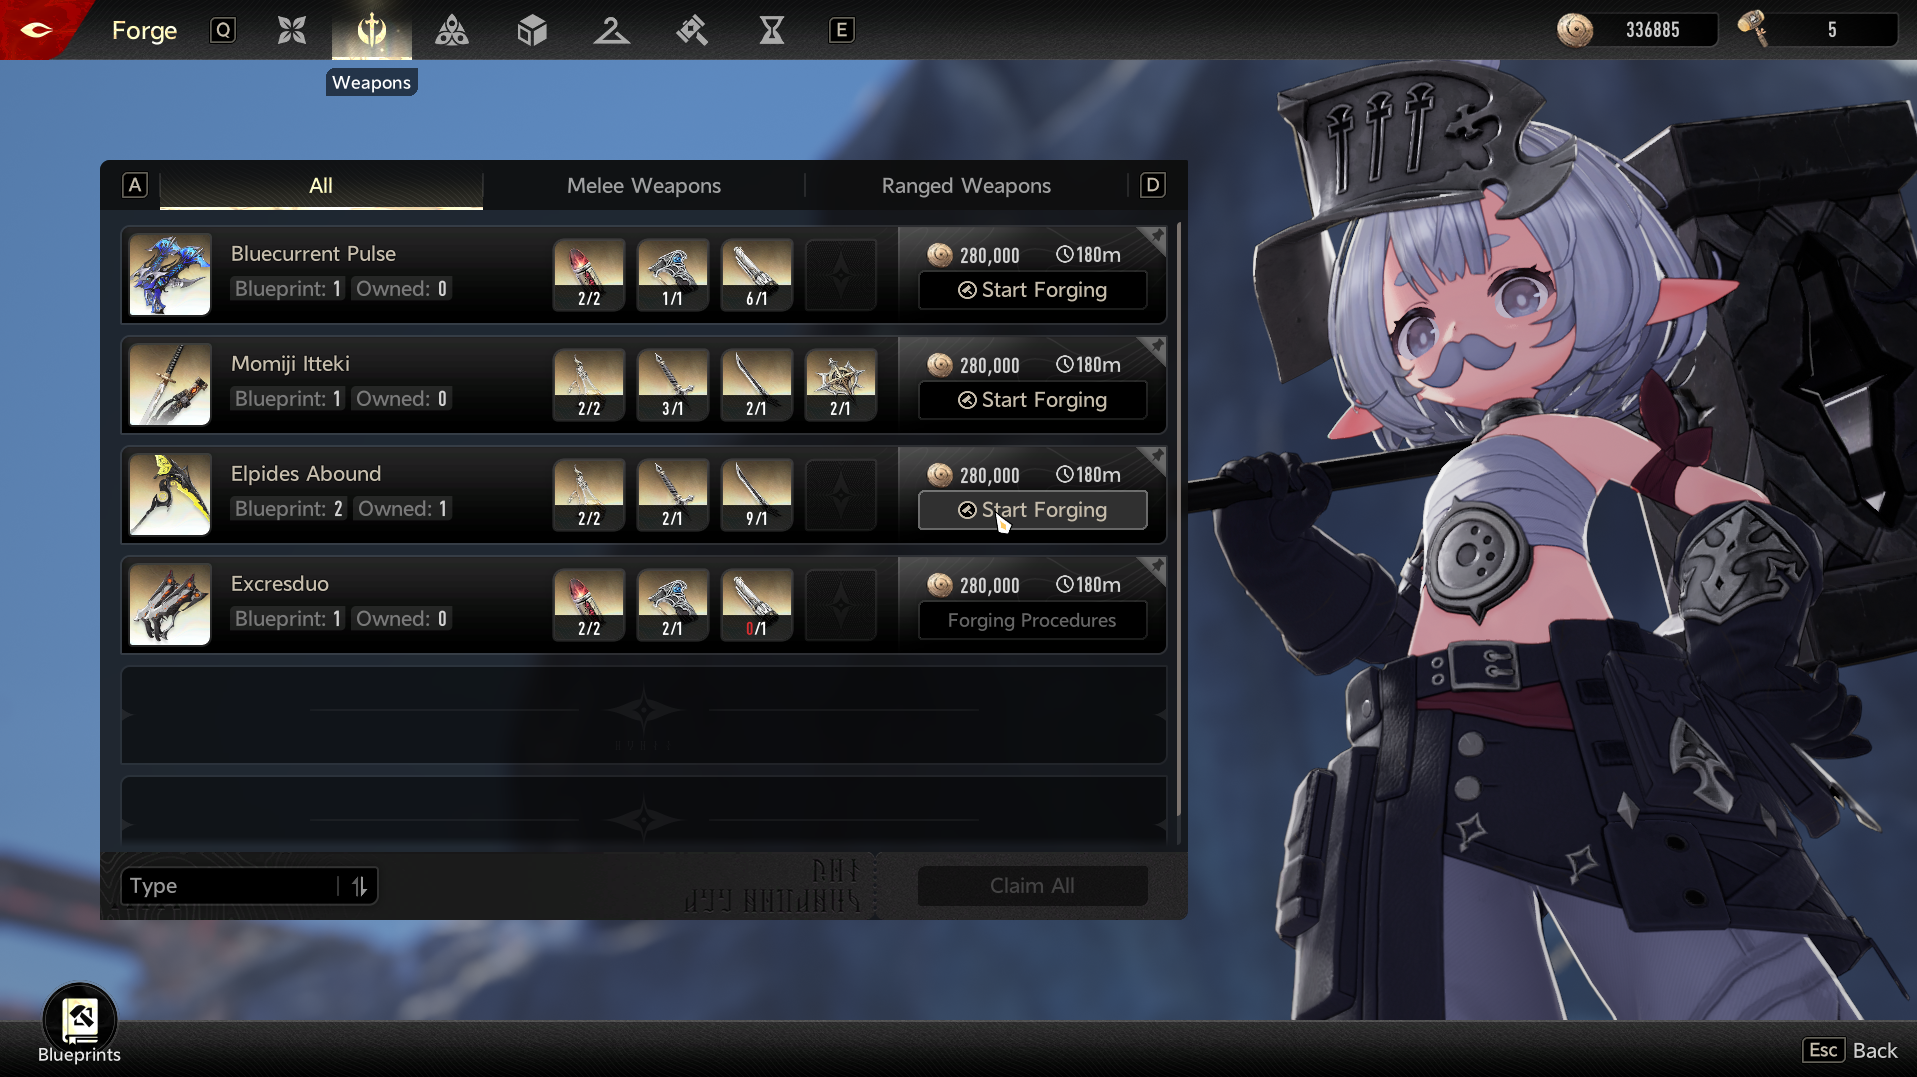Open the first forge category icon after Q
This screenshot has width=1917, height=1077.
tap(292, 30)
